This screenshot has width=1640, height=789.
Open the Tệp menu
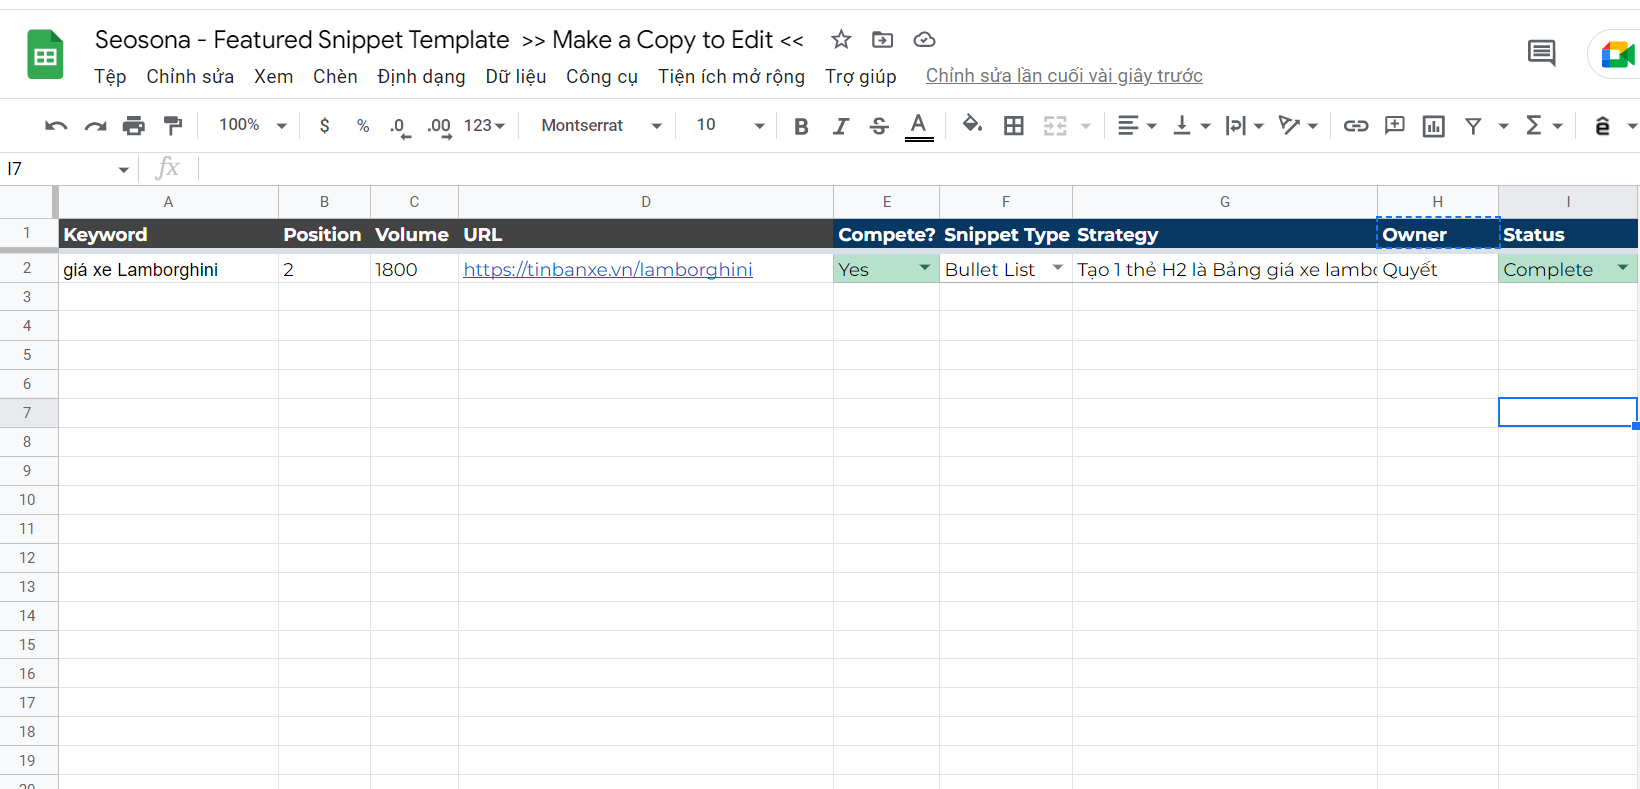(110, 76)
